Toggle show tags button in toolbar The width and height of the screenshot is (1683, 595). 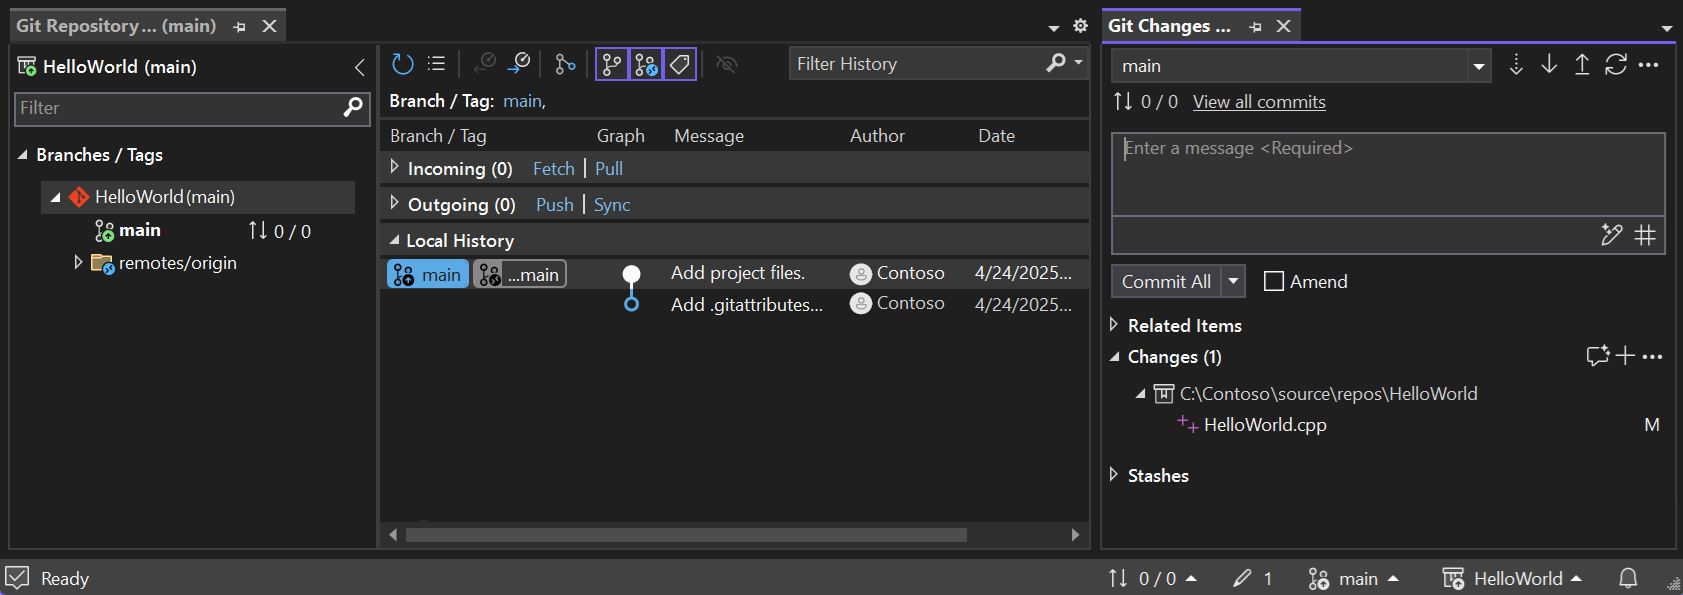click(x=680, y=65)
